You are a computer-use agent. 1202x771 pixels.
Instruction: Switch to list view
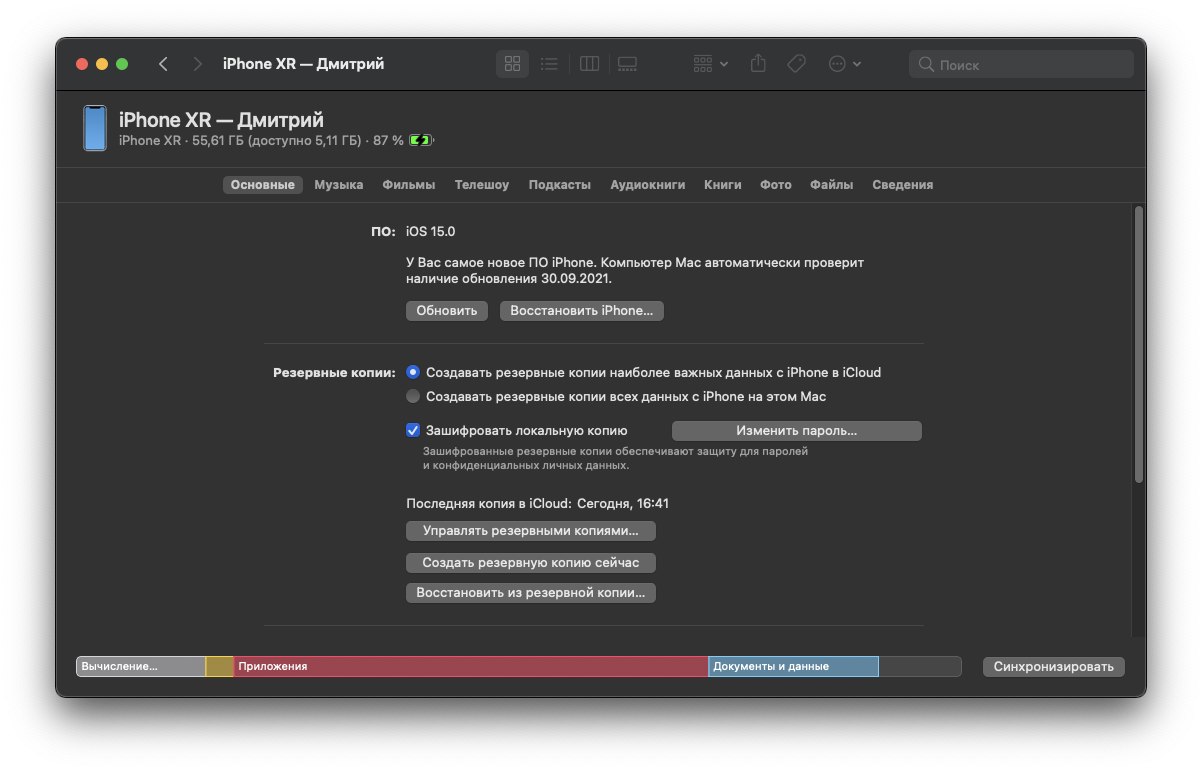(549, 64)
